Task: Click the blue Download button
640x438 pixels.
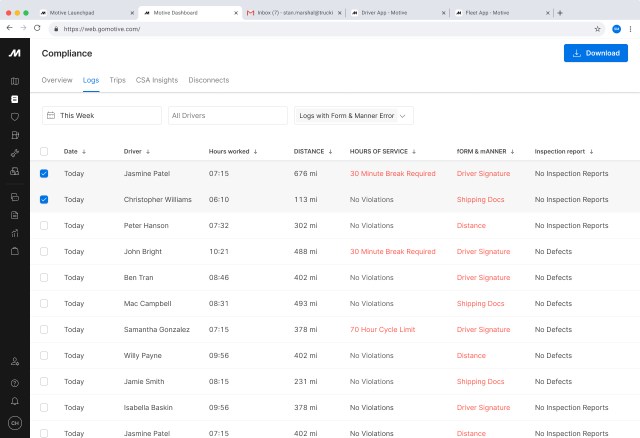Action: pyautogui.click(x=596, y=53)
